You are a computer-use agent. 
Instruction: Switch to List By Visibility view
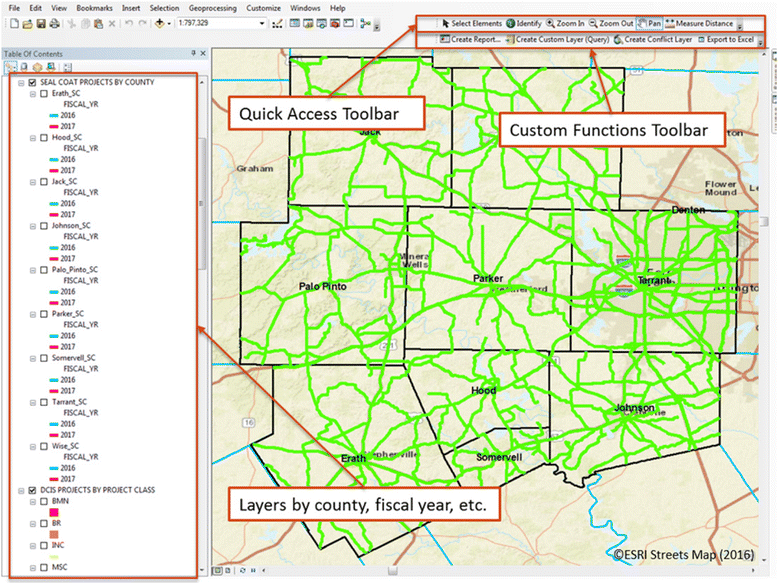click(37, 67)
